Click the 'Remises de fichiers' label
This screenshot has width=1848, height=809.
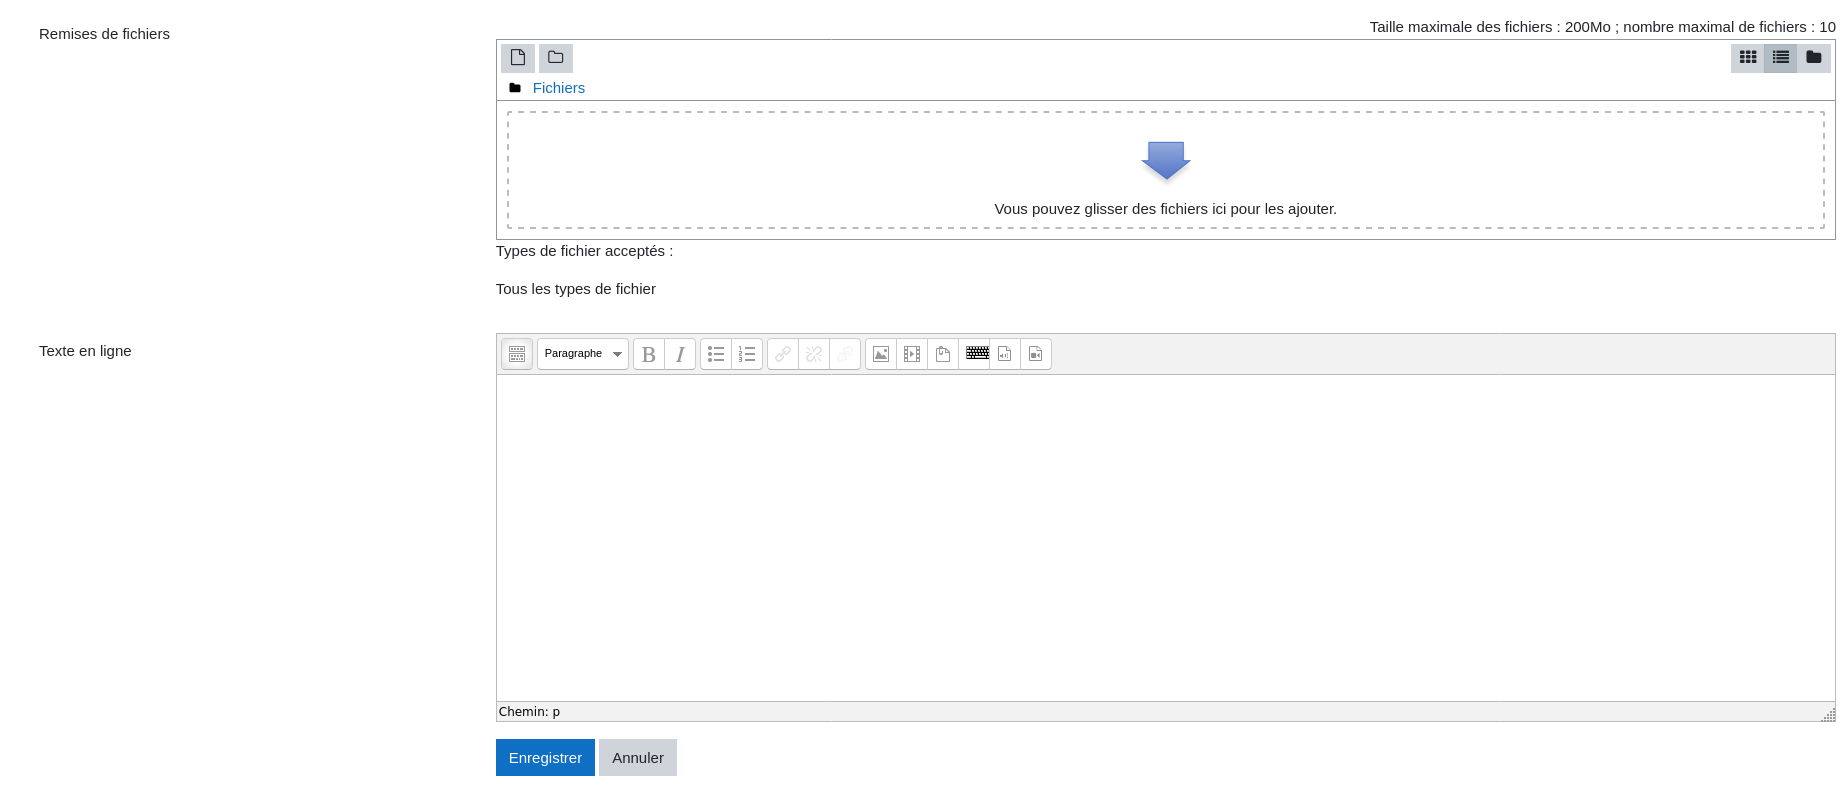tap(104, 34)
